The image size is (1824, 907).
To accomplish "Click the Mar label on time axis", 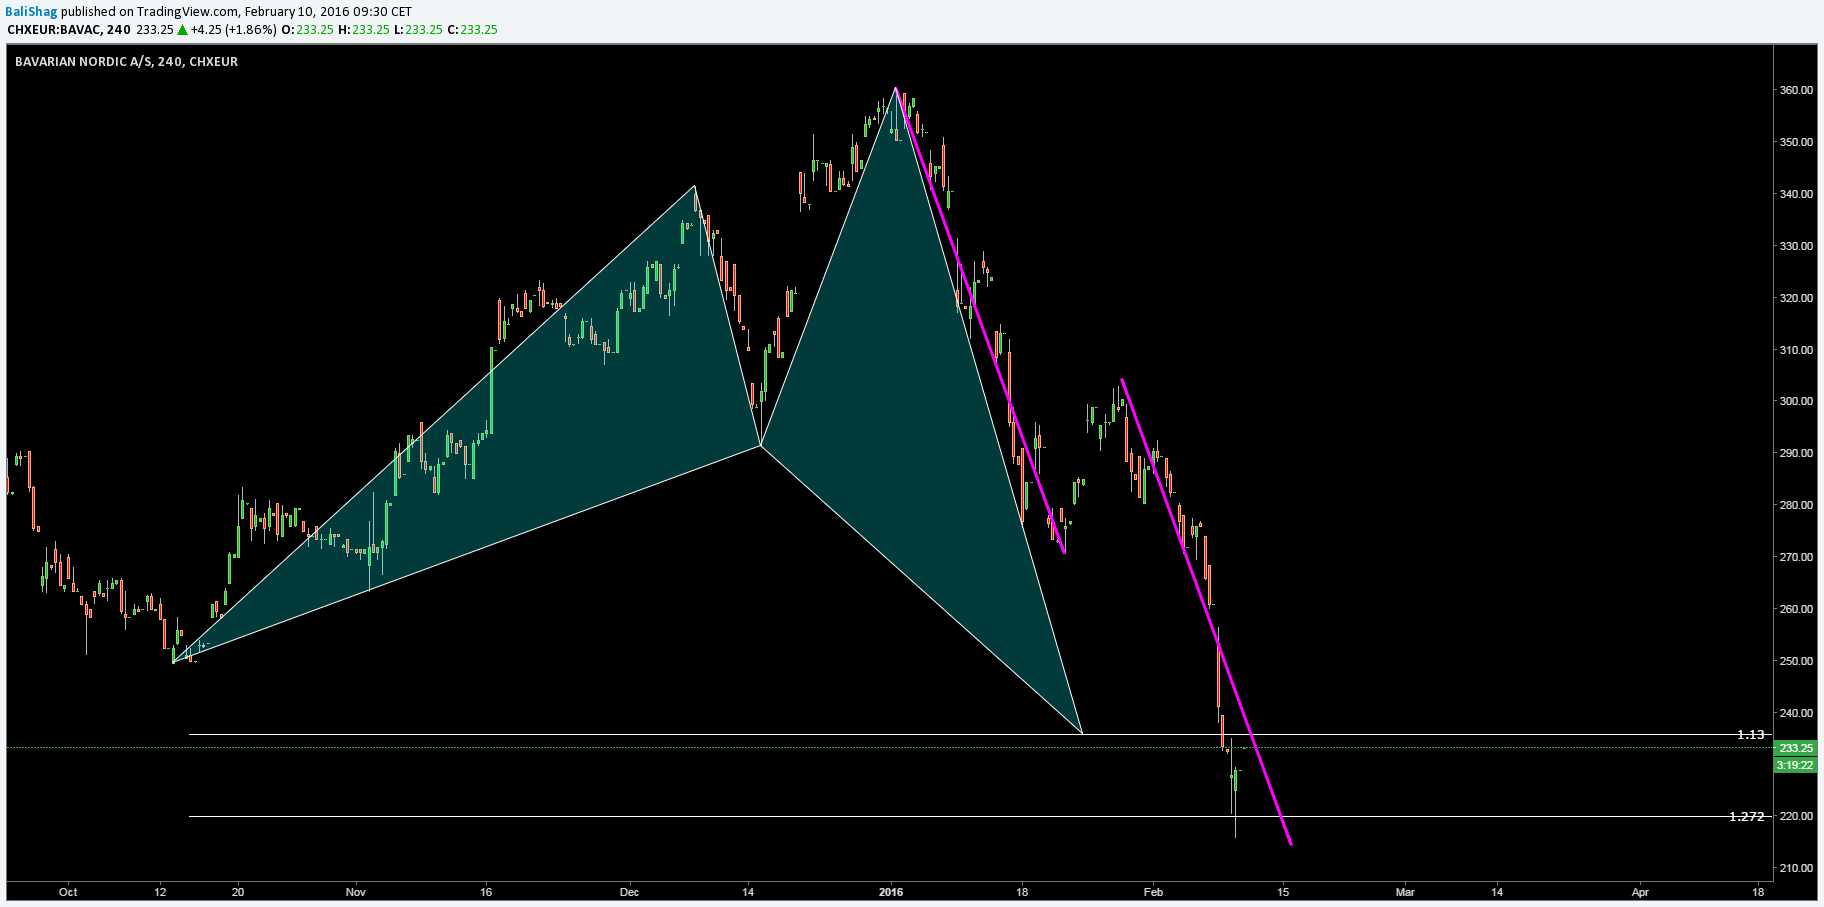I will (1405, 891).
